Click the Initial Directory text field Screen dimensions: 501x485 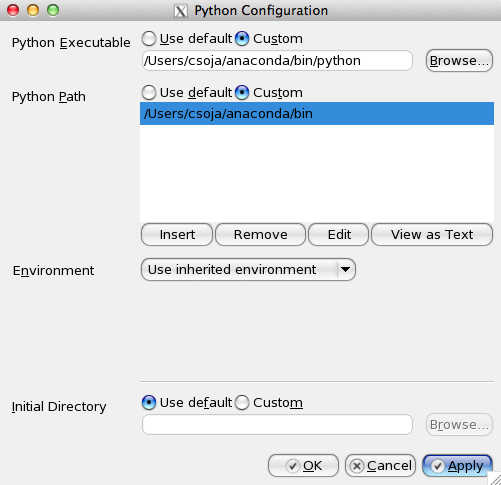pos(277,425)
